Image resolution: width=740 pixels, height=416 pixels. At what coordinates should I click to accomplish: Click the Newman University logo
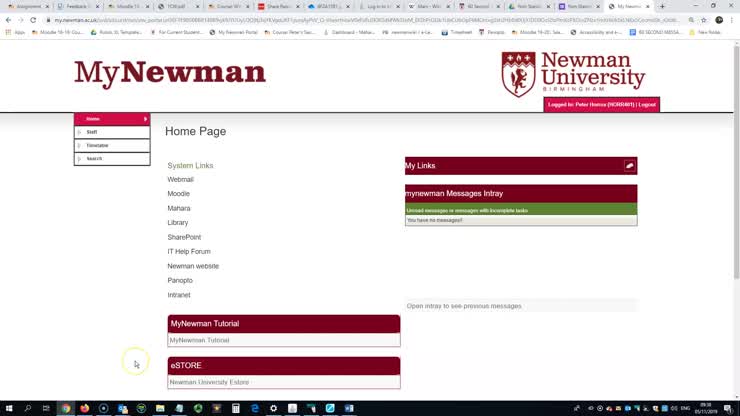click(573, 74)
